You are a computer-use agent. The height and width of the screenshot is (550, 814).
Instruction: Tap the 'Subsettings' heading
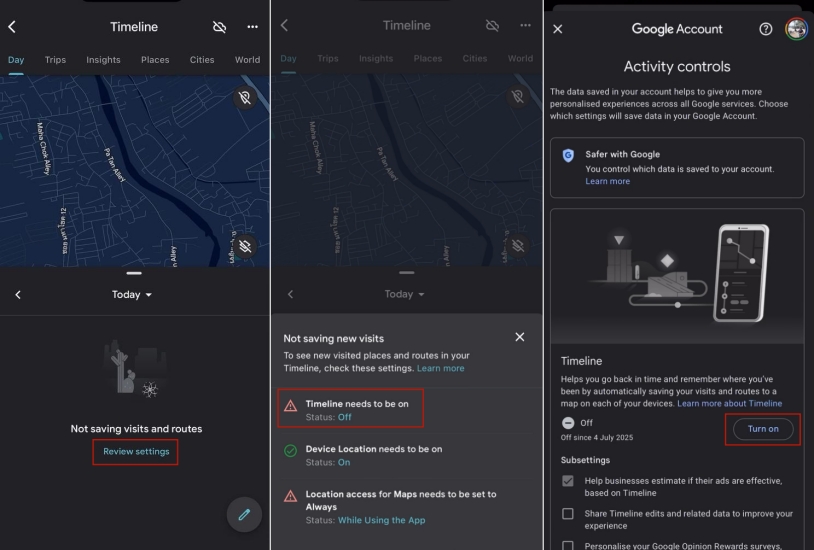tap(585, 460)
